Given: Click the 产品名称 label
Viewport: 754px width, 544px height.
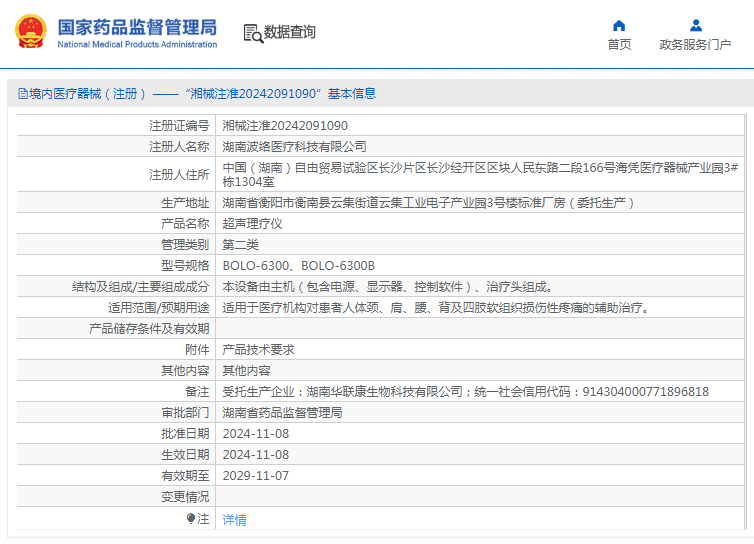Looking at the screenshot, I should click(185, 224).
